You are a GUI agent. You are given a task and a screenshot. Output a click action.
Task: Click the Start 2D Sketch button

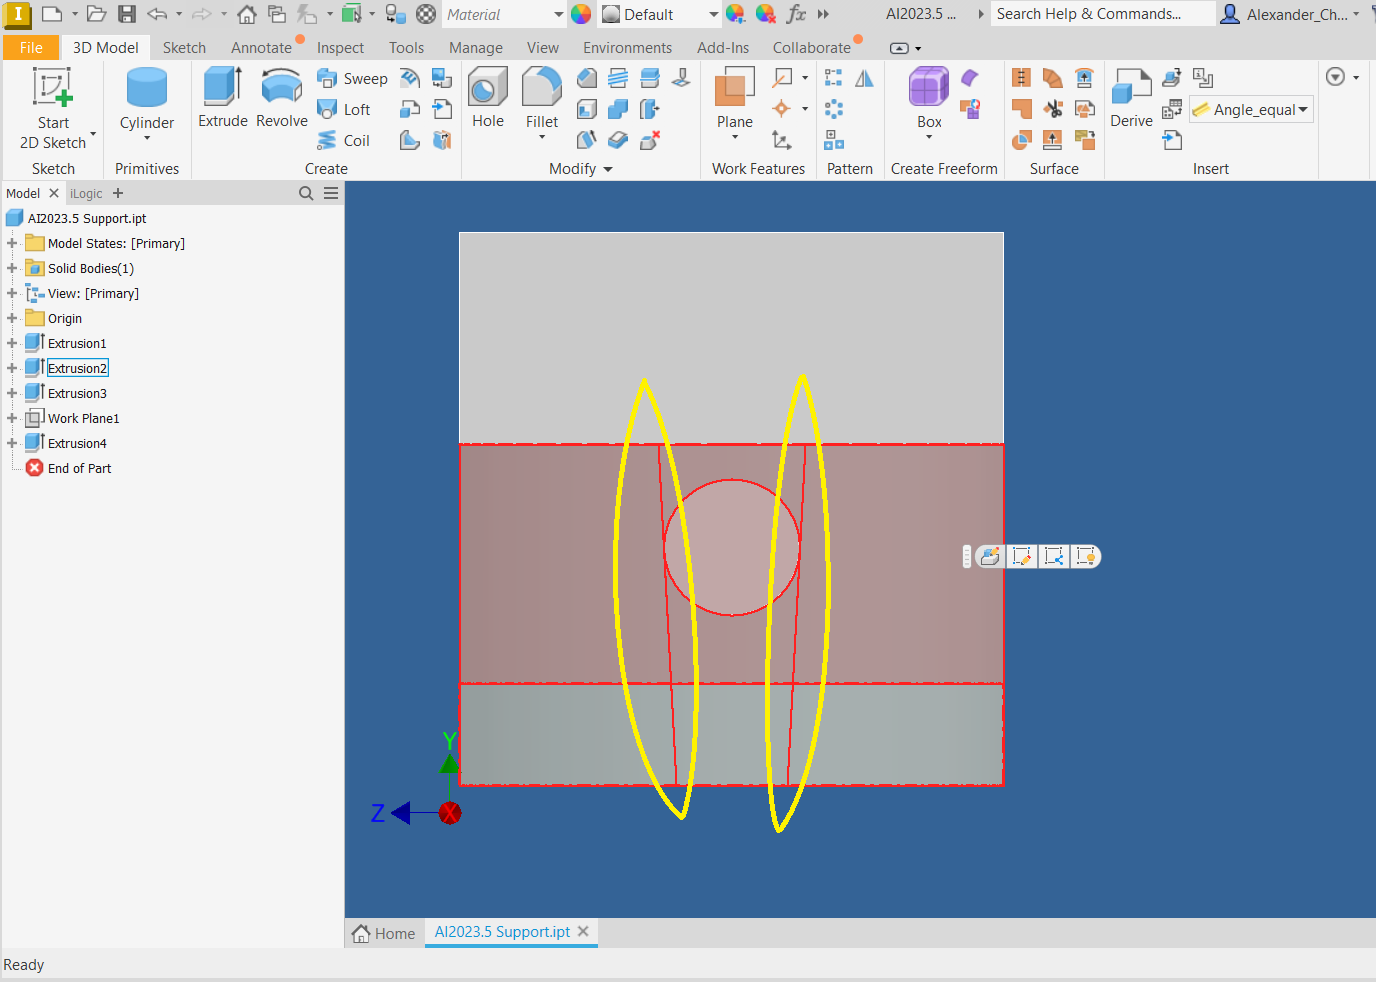click(52, 97)
